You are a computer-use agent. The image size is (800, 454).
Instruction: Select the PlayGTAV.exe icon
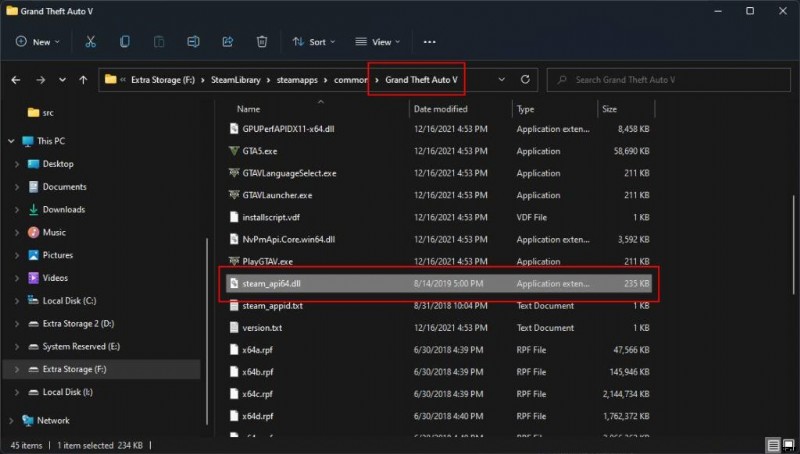tap(234, 261)
